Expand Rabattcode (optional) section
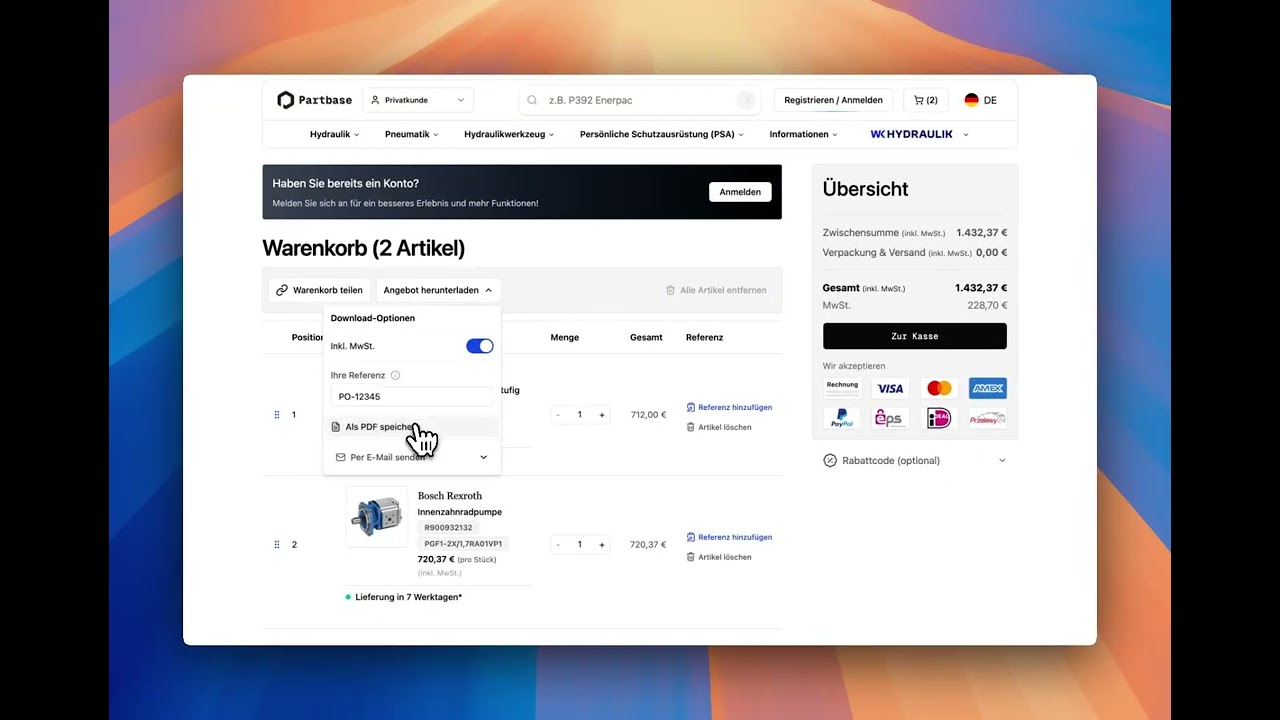The height and width of the screenshot is (720, 1280). pos(915,461)
